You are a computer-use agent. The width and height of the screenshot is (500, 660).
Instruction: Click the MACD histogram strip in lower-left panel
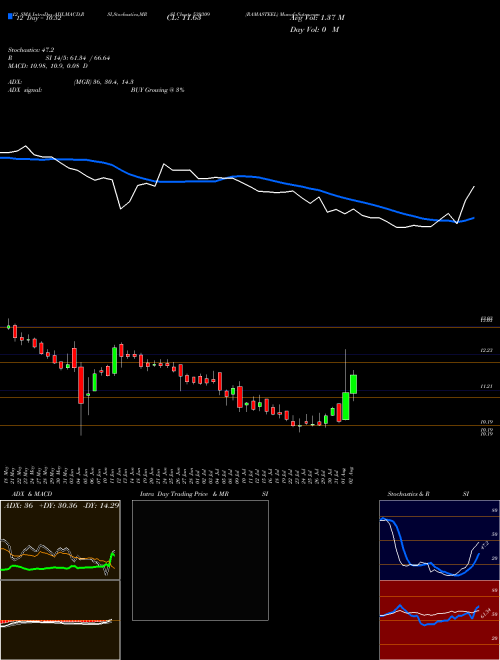coord(57,621)
